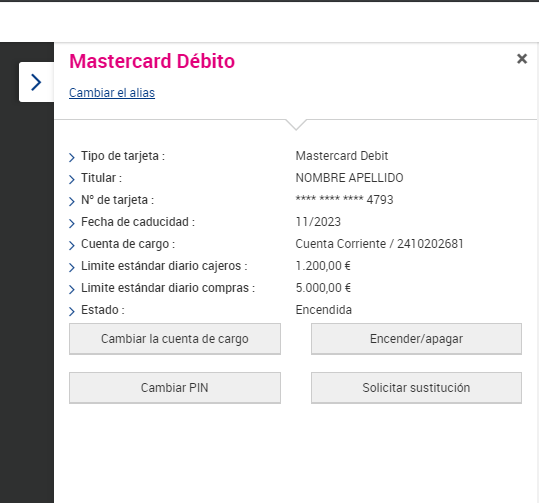
Task: Click chevron beside Limite estándar diario compras
Action: [x=72, y=289]
